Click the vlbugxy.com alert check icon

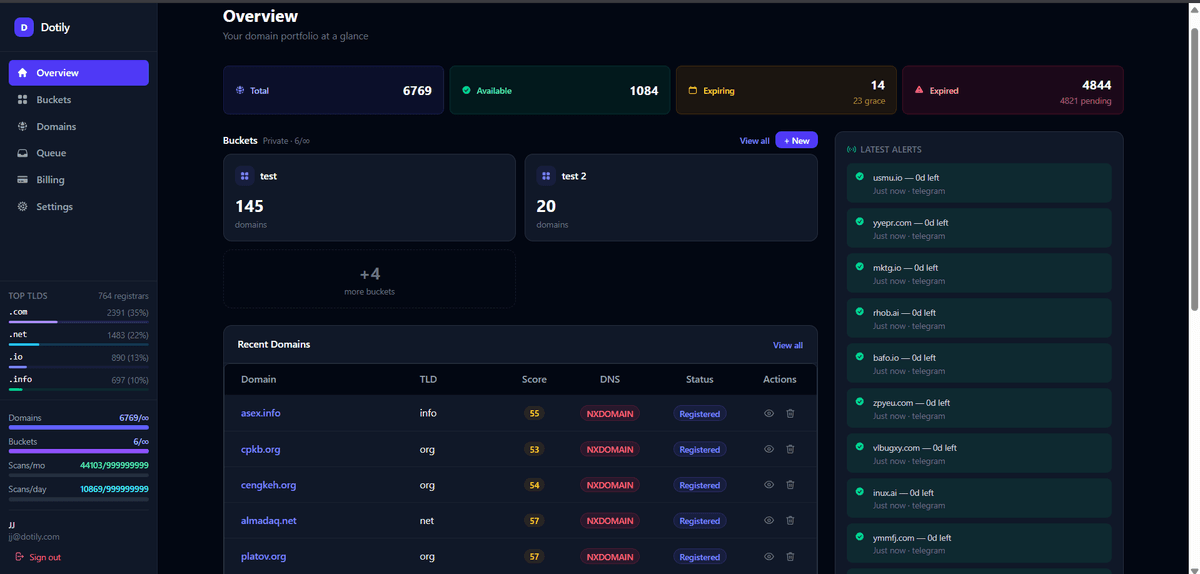859,447
